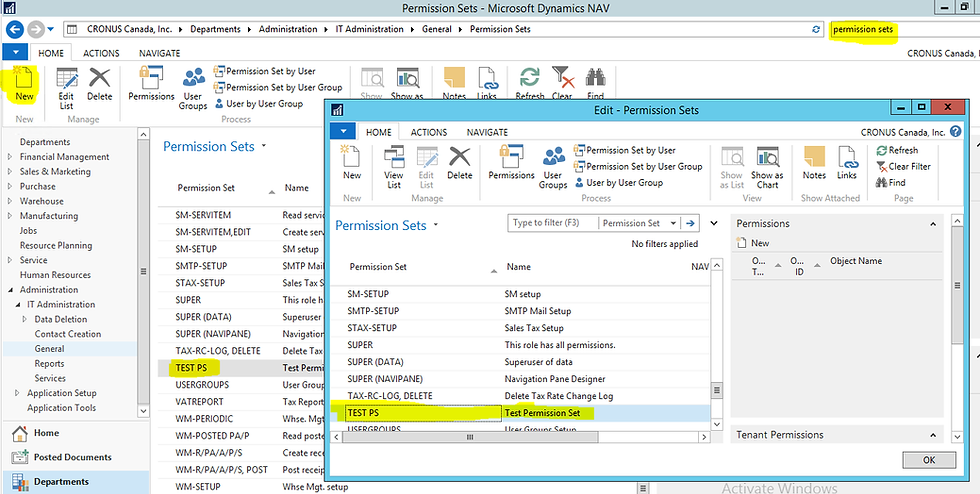Expand Purchase tree node
Screen dimensions: 980x494
click(x=10, y=186)
